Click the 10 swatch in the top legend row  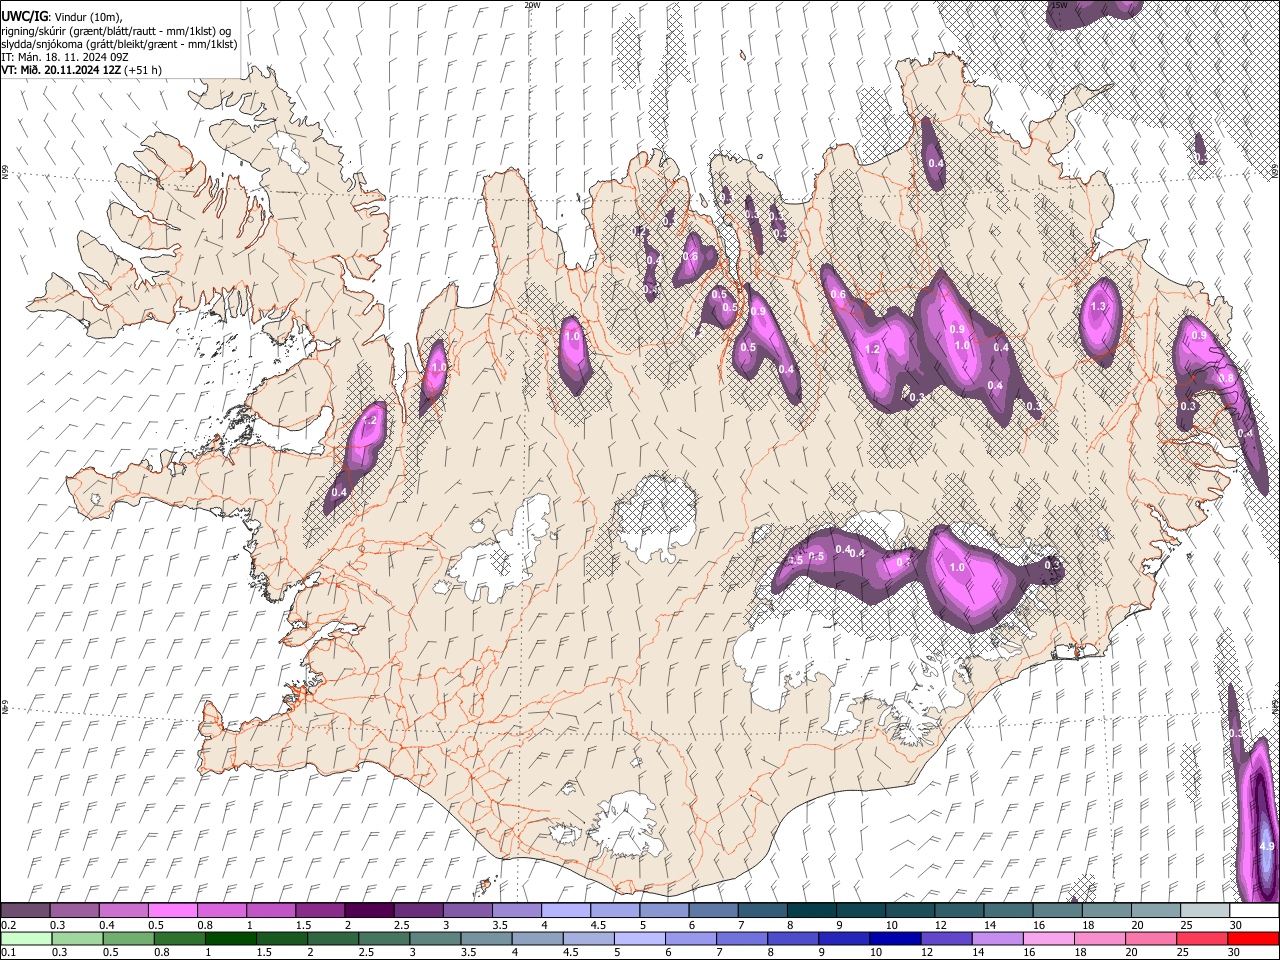(910, 910)
